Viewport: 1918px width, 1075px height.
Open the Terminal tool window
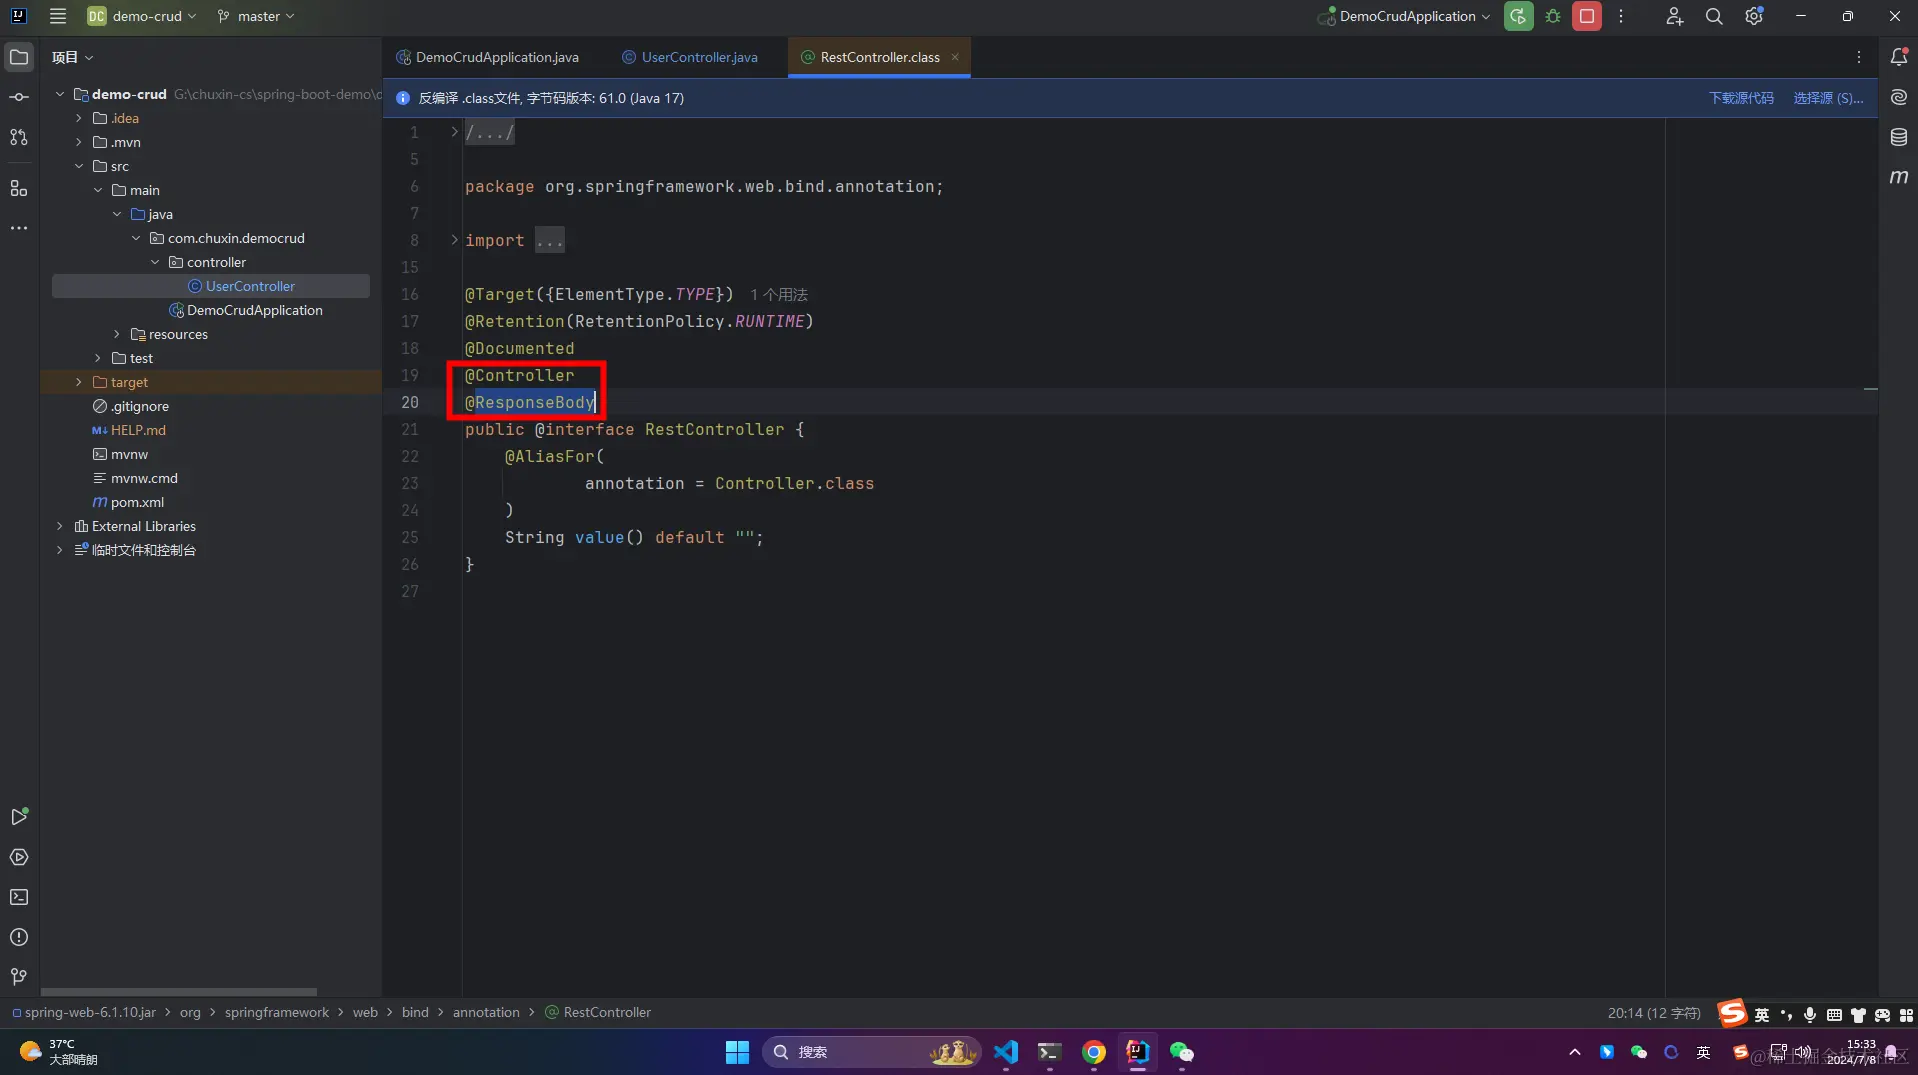point(19,897)
